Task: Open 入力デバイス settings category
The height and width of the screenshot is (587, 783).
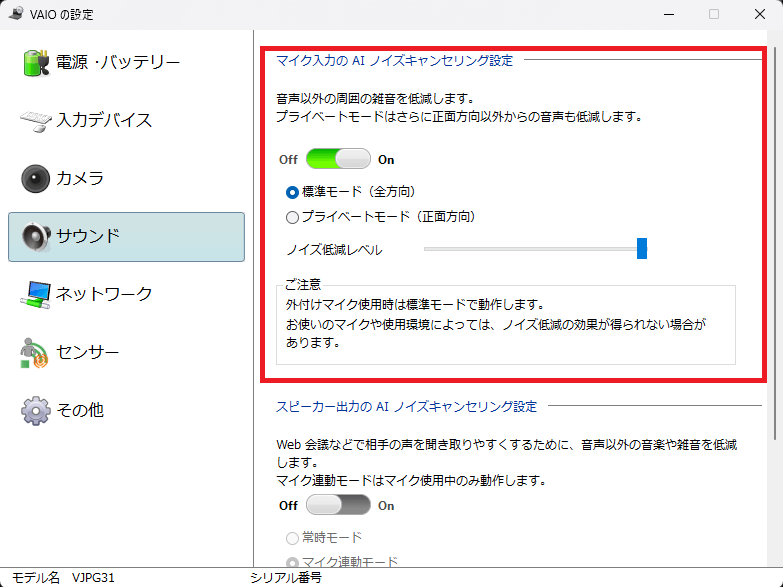Action: click(x=126, y=120)
